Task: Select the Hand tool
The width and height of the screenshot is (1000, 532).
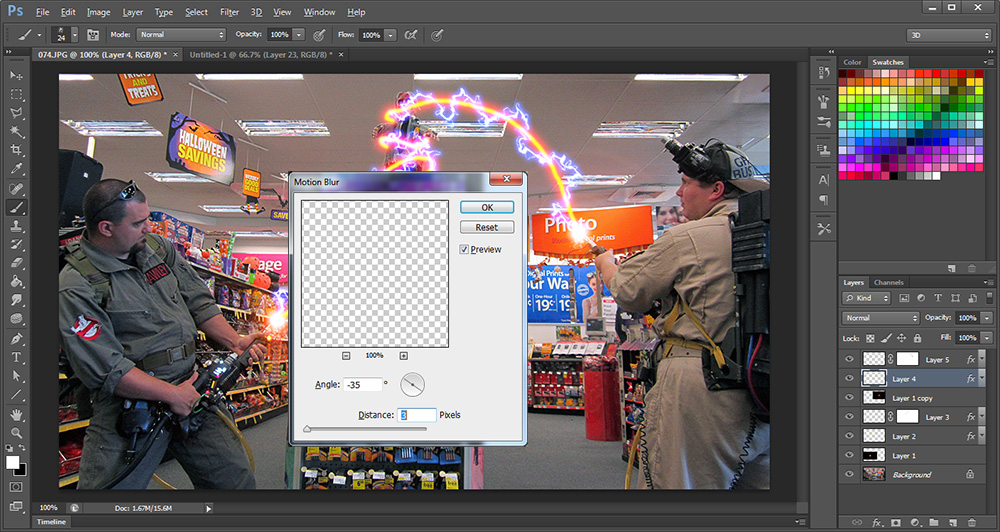Action: tap(17, 415)
